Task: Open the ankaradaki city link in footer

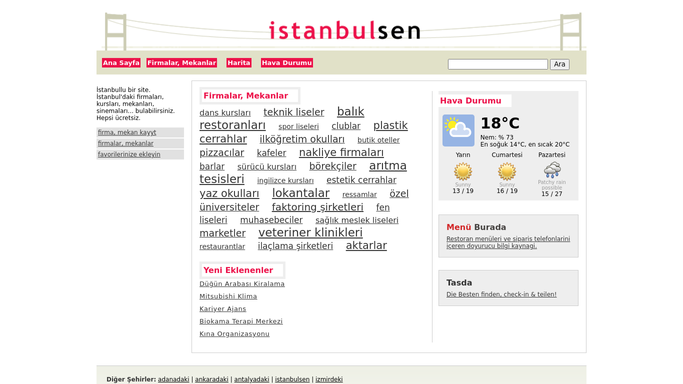Action: tap(211, 379)
